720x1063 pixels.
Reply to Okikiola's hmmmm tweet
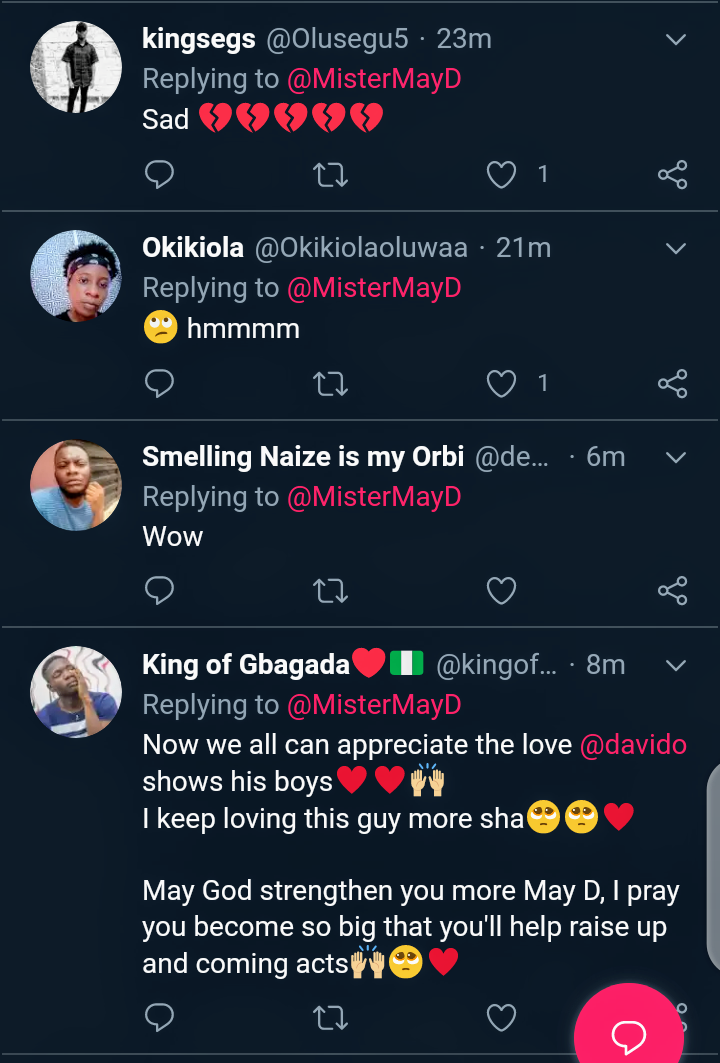pyautogui.click(x=160, y=383)
